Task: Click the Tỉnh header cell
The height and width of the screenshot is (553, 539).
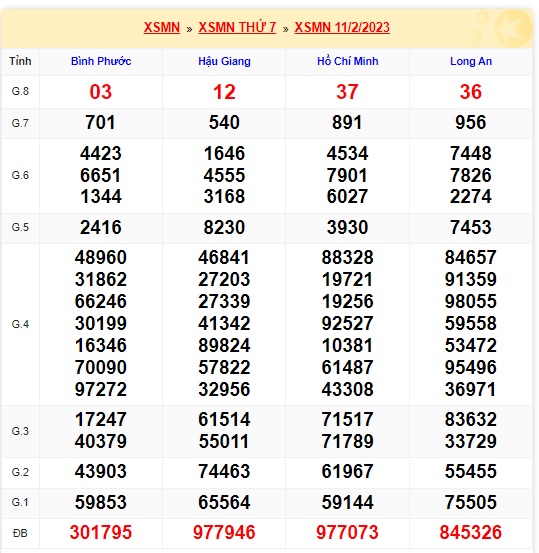Action: (x=20, y=61)
